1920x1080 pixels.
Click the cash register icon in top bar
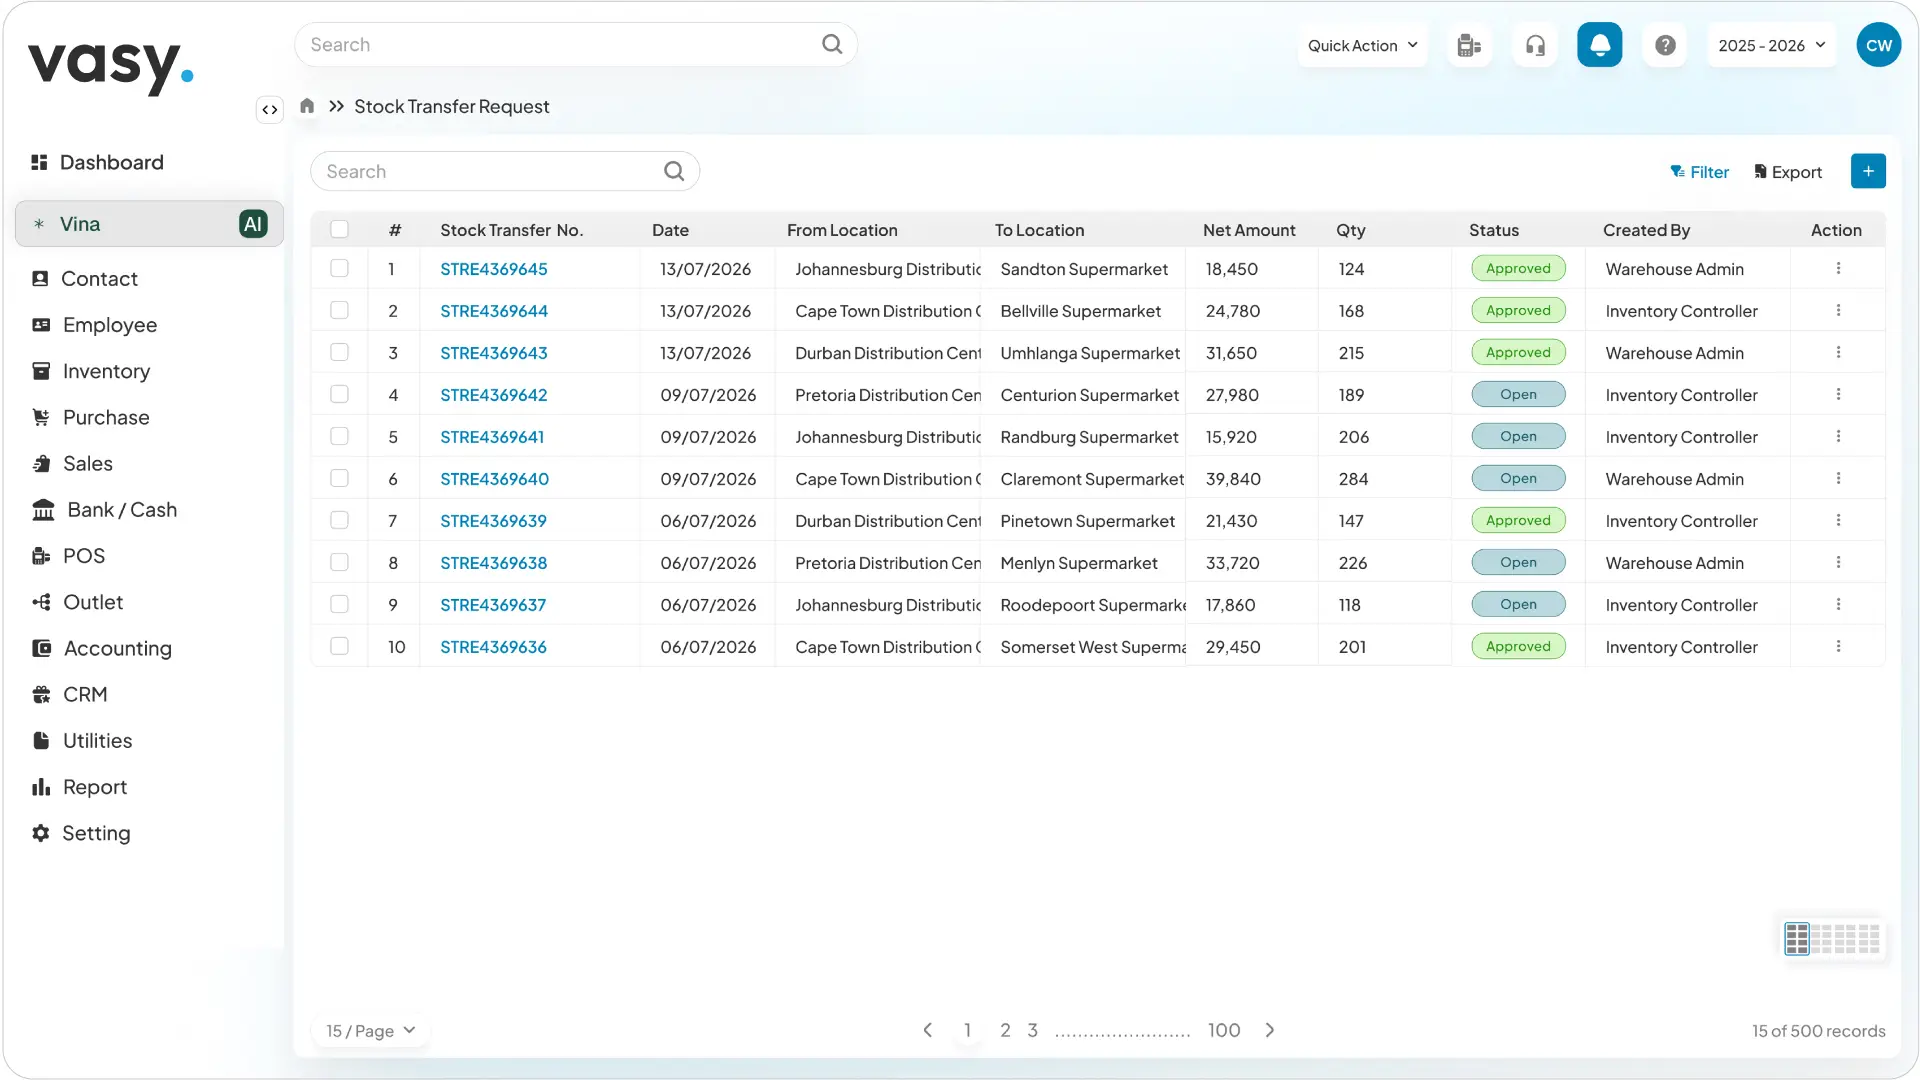pyautogui.click(x=1469, y=45)
